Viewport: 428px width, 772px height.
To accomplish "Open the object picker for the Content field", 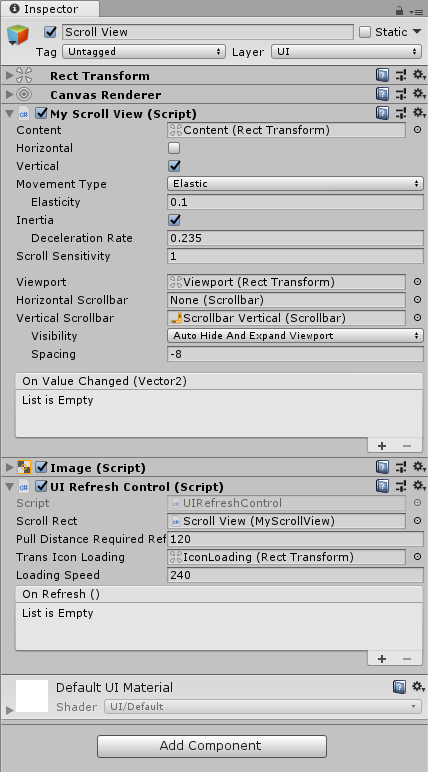I will 417,130.
